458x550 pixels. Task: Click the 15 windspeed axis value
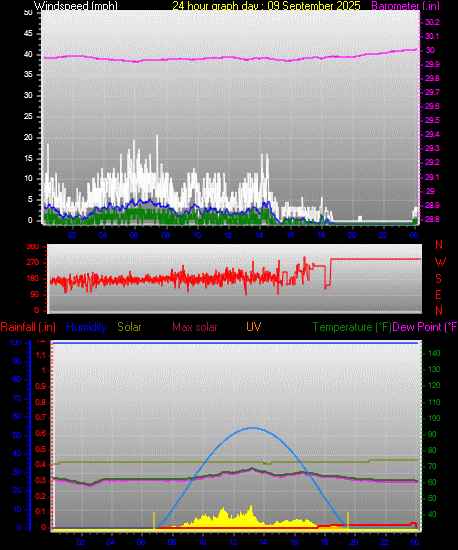click(28, 158)
